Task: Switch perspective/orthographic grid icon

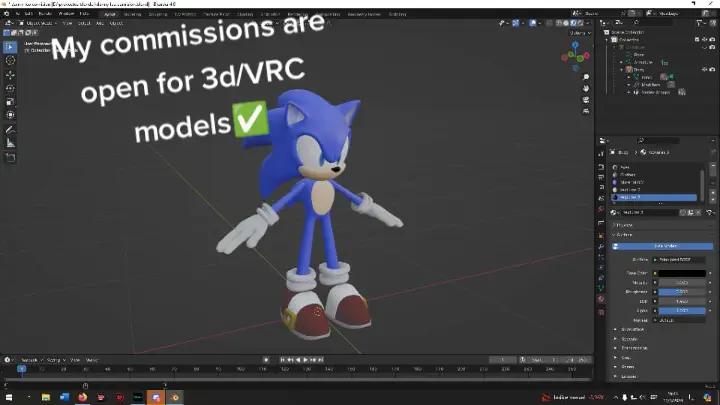Action: [x=586, y=111]
